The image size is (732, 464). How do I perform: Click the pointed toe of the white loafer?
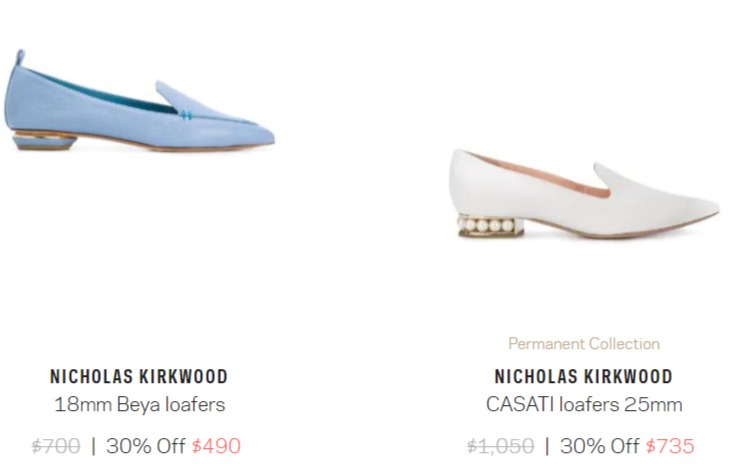click(x=703, y=207)
